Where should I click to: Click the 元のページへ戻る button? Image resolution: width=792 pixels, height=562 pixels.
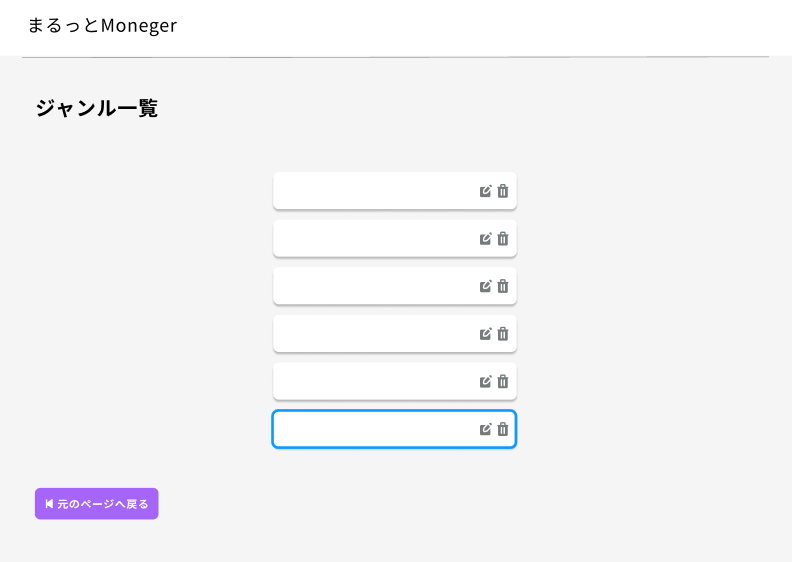click(x=96, y=503)
